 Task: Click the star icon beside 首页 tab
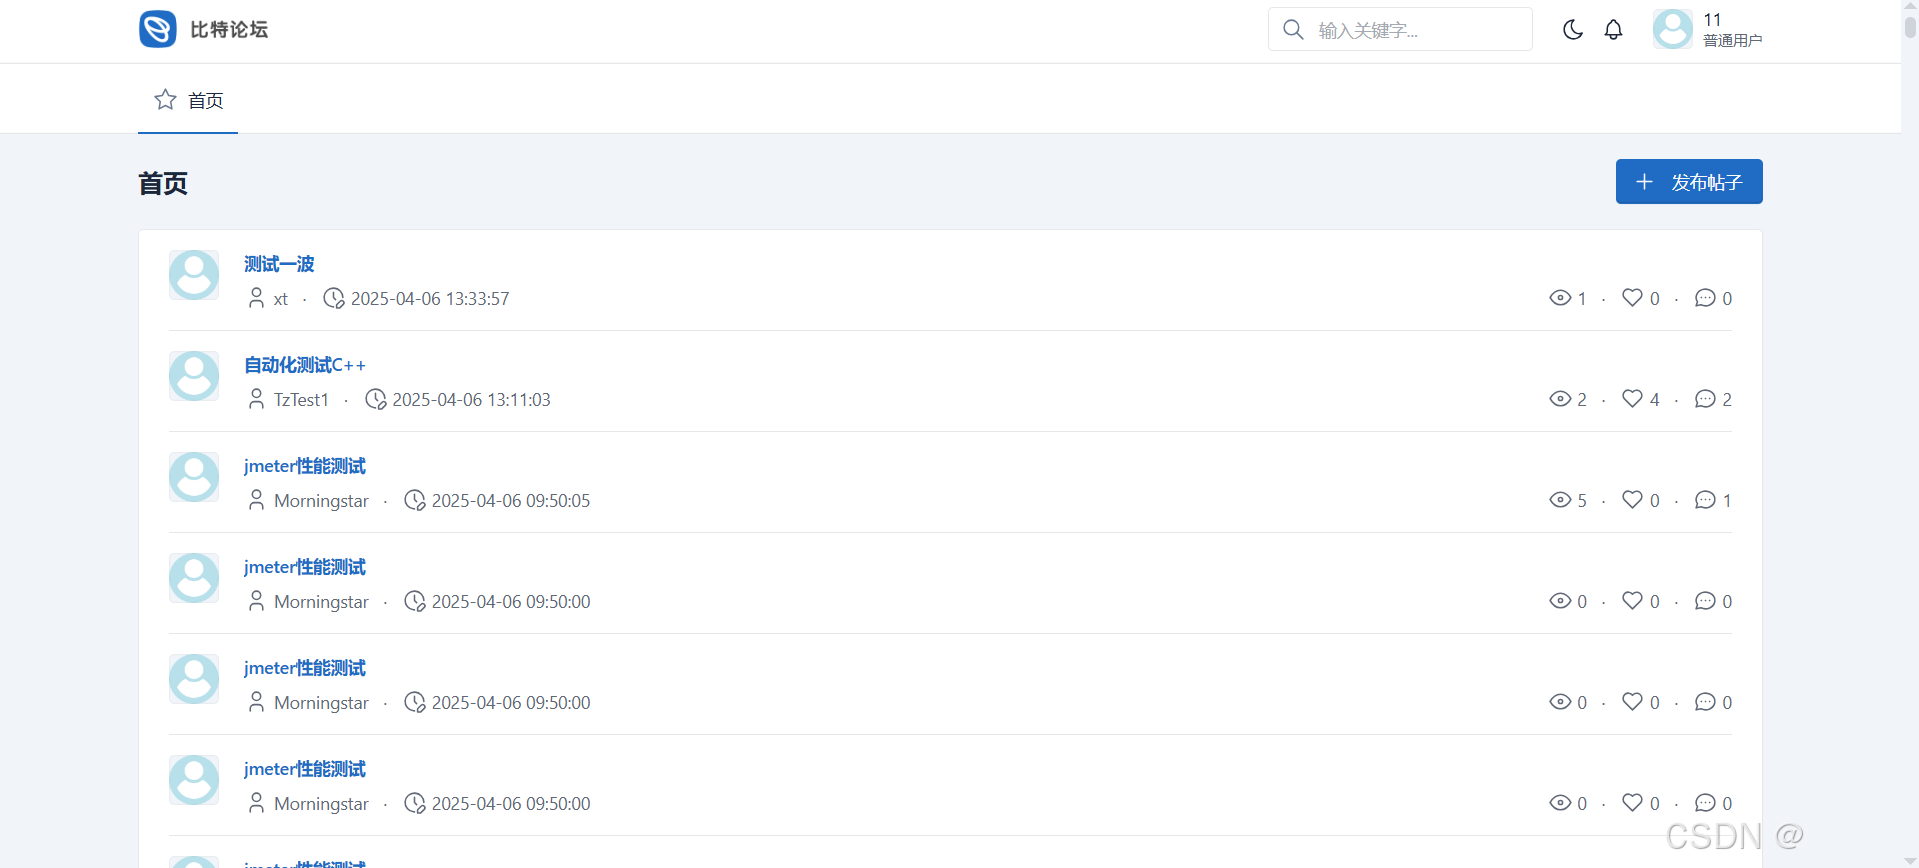(x=165, y=99)
